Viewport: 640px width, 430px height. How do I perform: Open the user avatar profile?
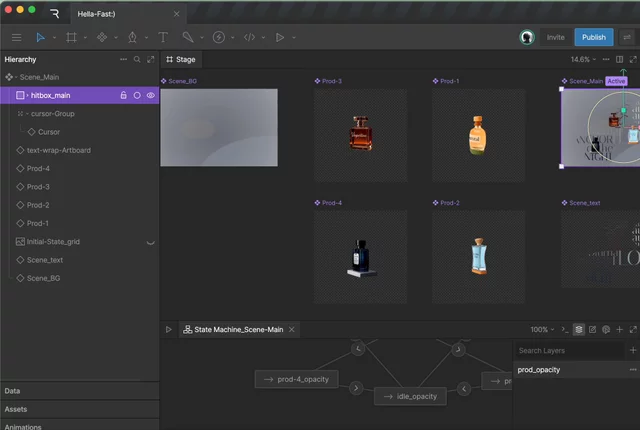(x=527, y=38)
